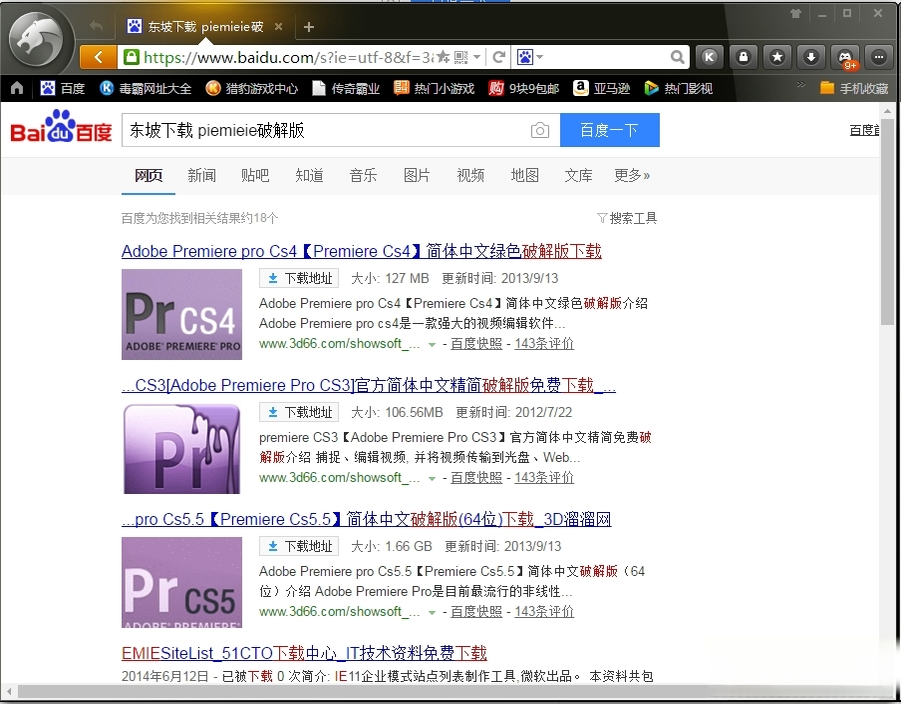Click the undo closed tab arrow
The image size is (901, 704).
coord(96,26)
